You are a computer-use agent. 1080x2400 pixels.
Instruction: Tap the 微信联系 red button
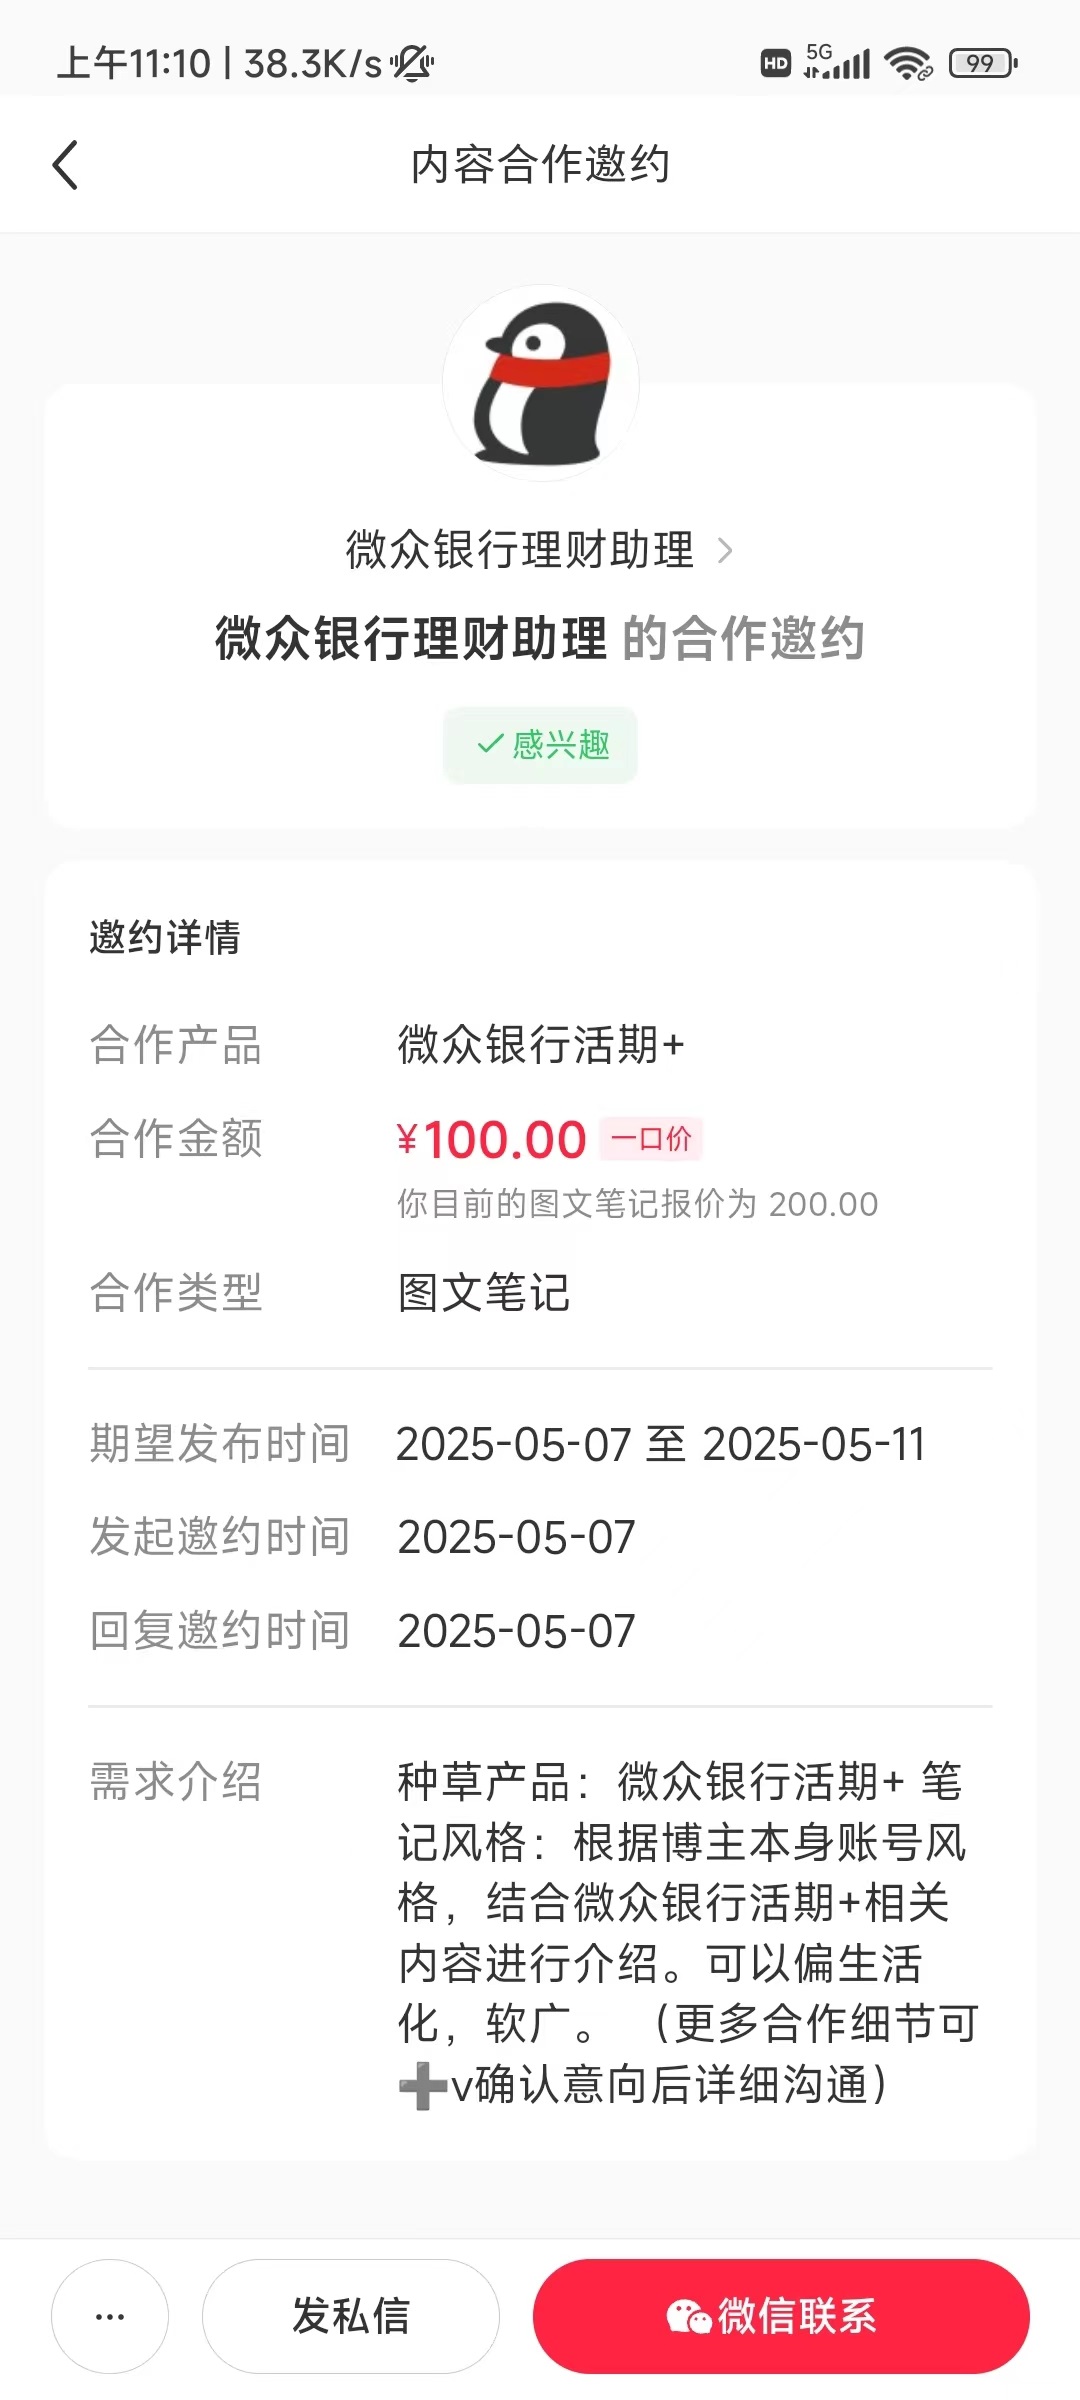781,2316
